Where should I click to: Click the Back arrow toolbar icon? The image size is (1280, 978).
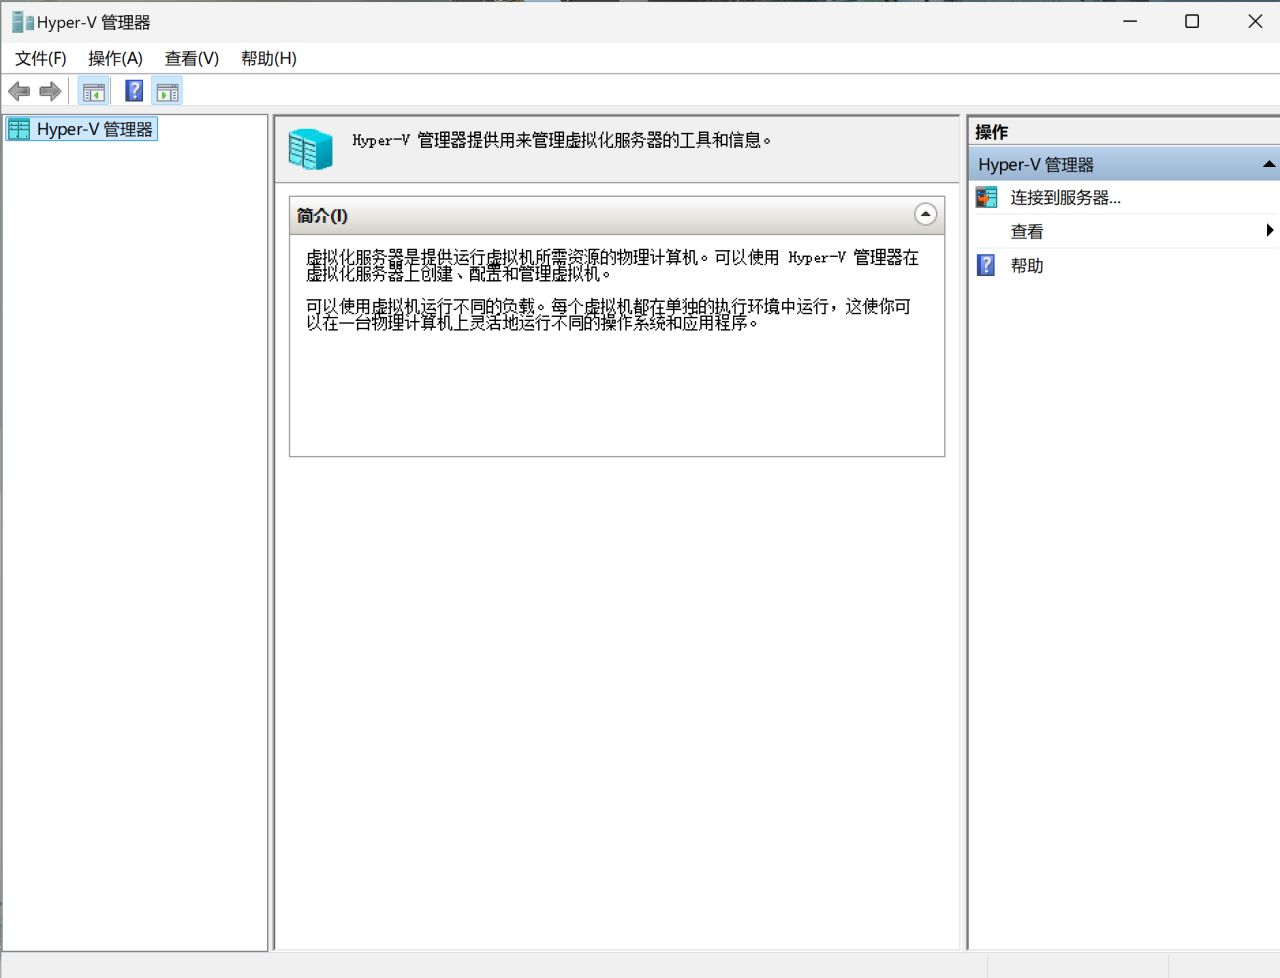pos(19,92)
